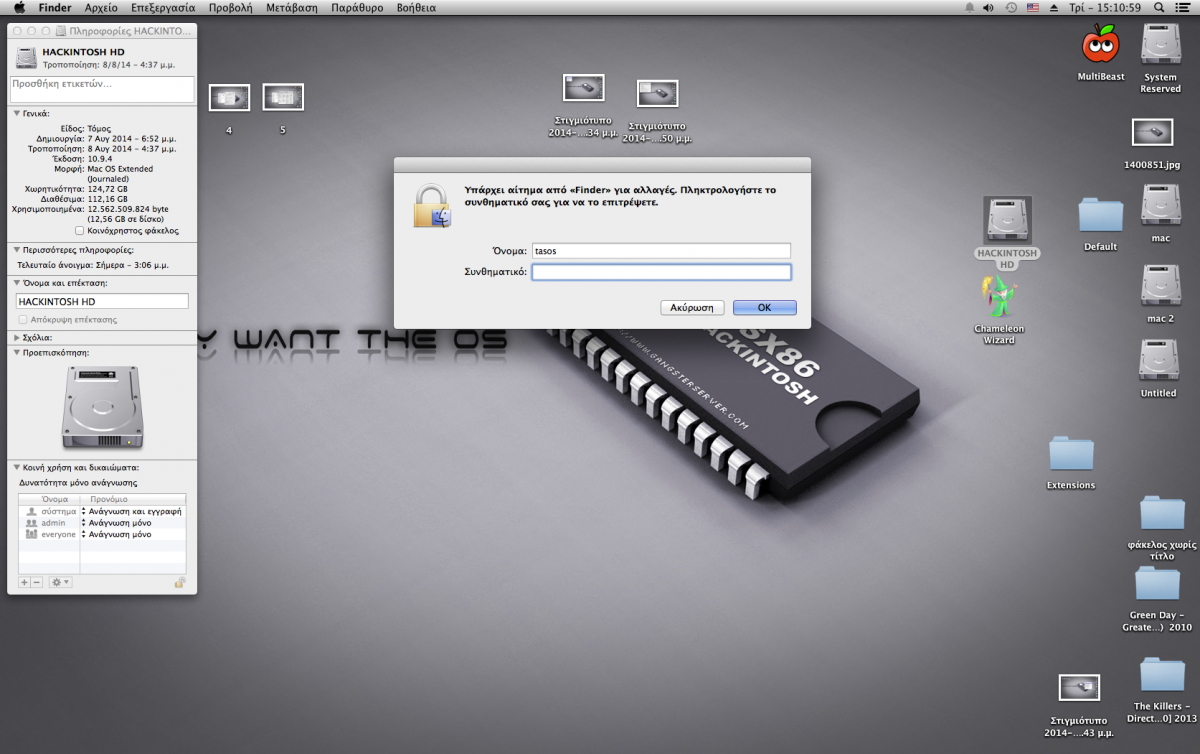1200x754 pixels.
Task: Select screenshot file ending 50 μ.μ.
Action: [x=657, y=94]
